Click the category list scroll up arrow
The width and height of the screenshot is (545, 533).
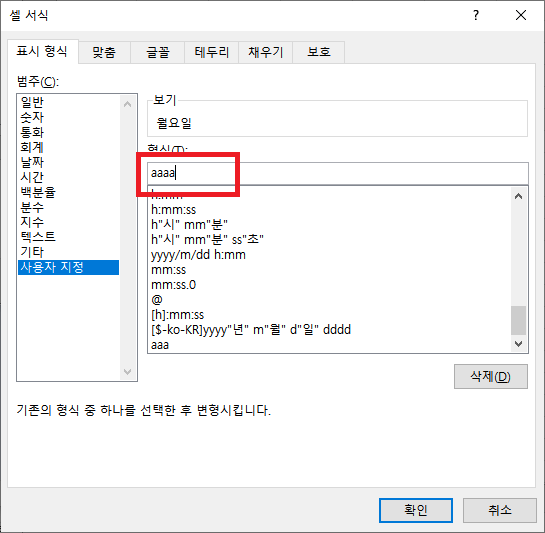(128, 104)
